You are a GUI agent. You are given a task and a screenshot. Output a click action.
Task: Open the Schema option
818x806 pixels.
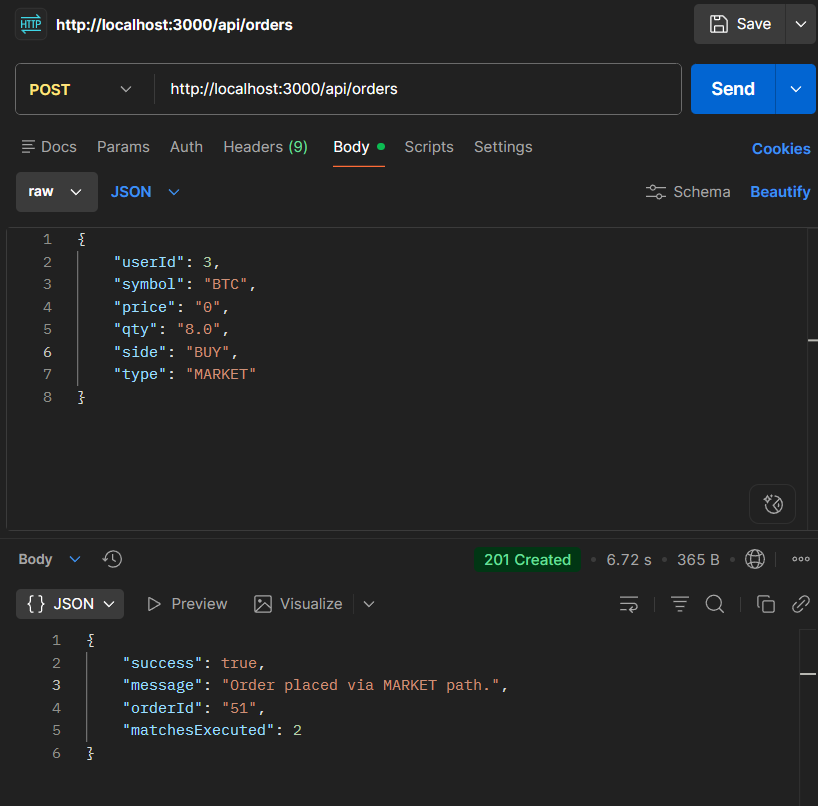(x=688, y=192)
